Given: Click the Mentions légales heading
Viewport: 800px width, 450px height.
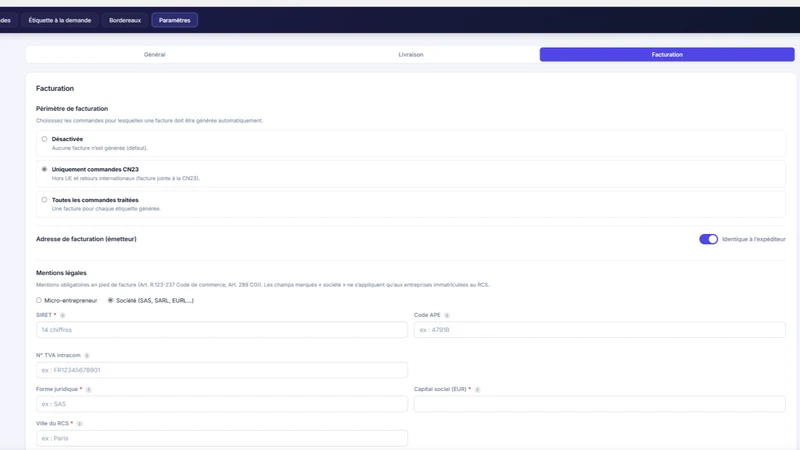Looking at the screenshot, I should tap(61, 273).
